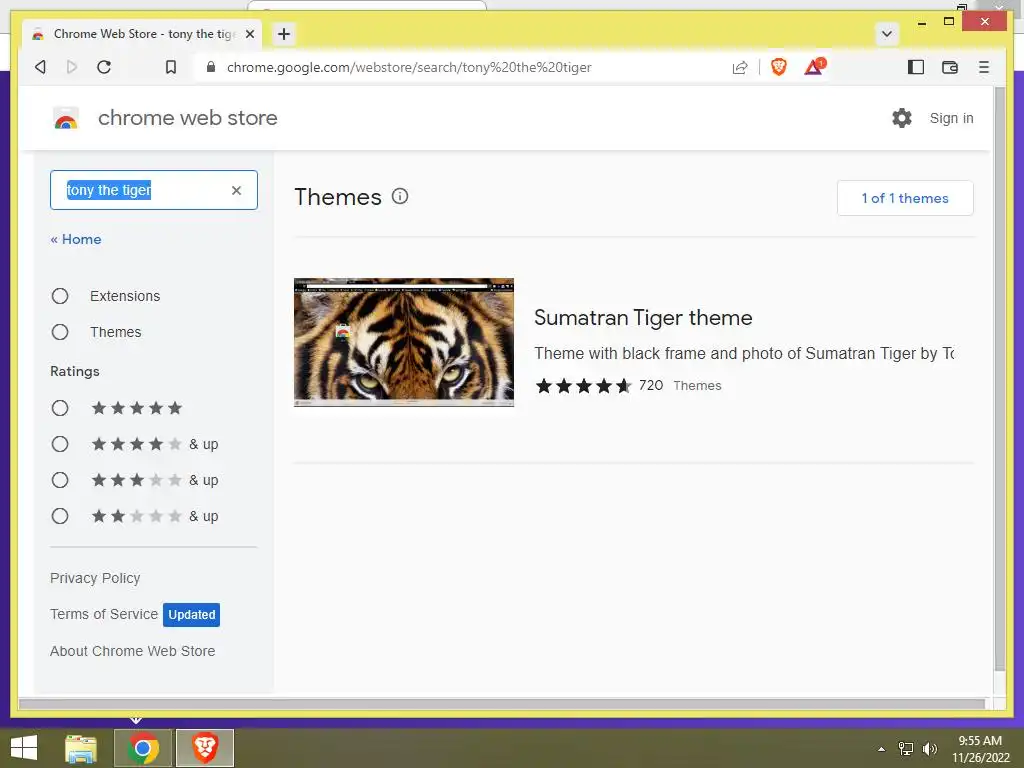This screenshot has height=768, width=1024.
Task: Open the browser hamburger menu
Action: (984, 67)
